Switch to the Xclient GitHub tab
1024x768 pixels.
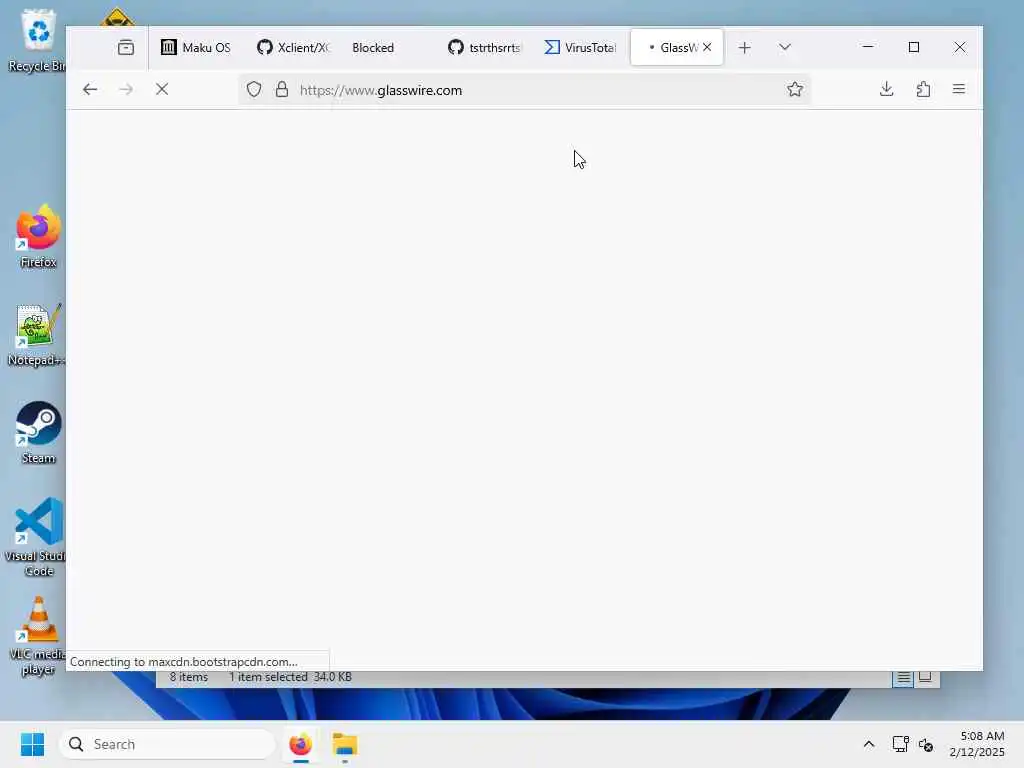[293, 48]
